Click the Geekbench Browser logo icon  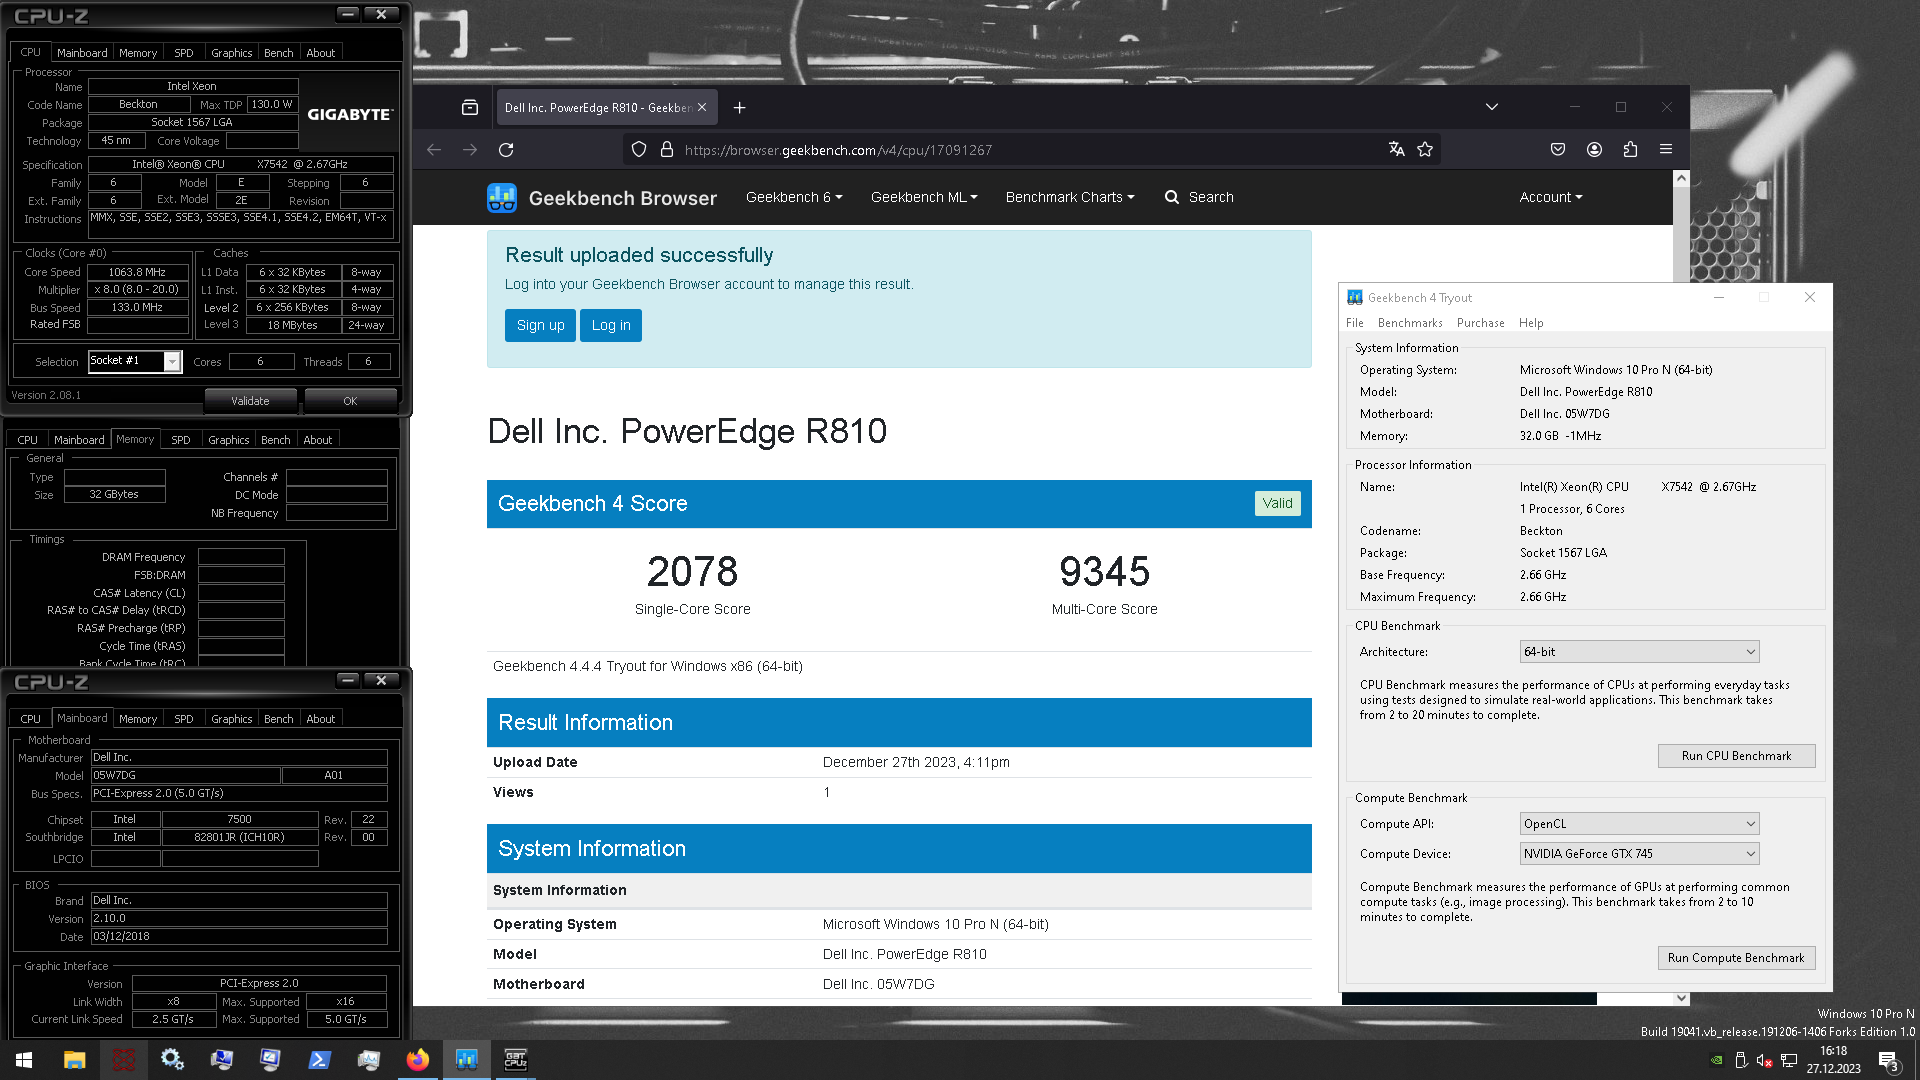coord(502,198)
